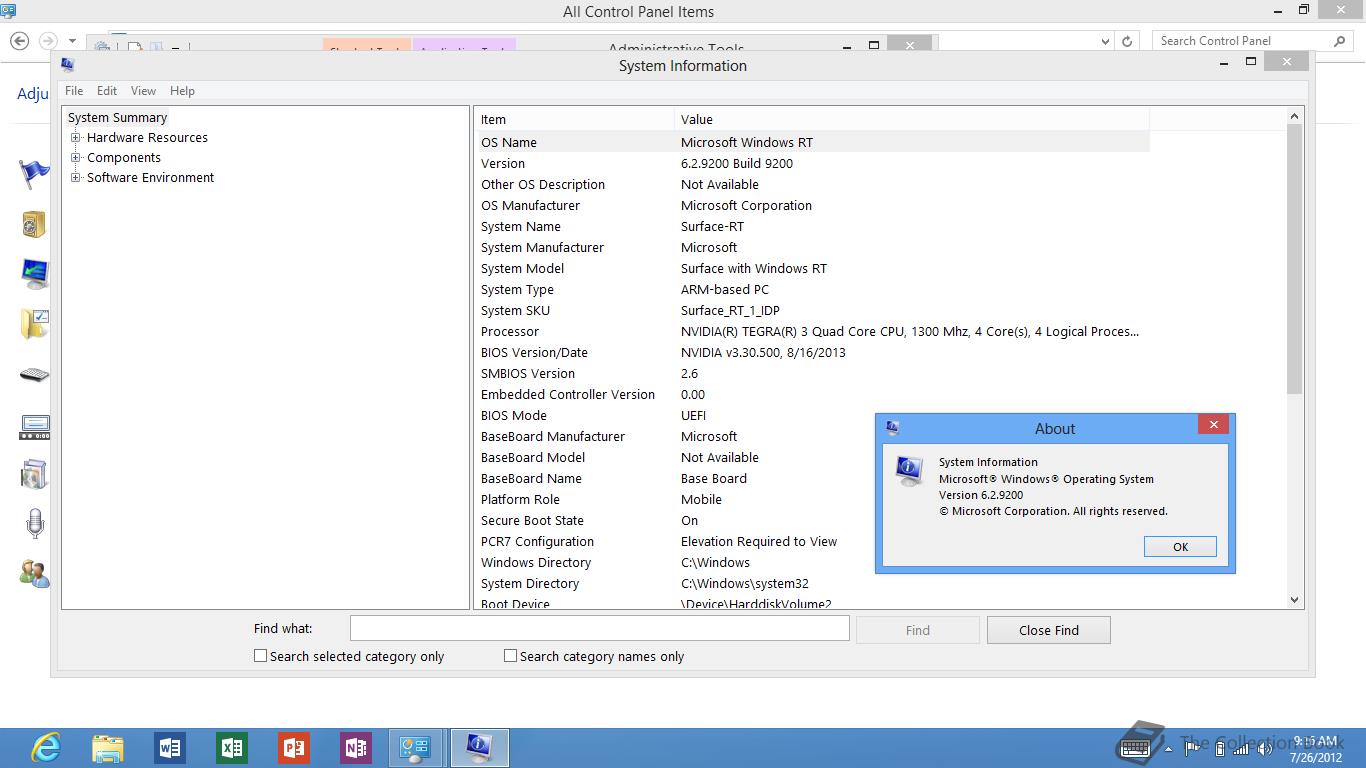Expand the Hardware Resources node
This screenshot has width=1366, height=768.
coord(75,137)
